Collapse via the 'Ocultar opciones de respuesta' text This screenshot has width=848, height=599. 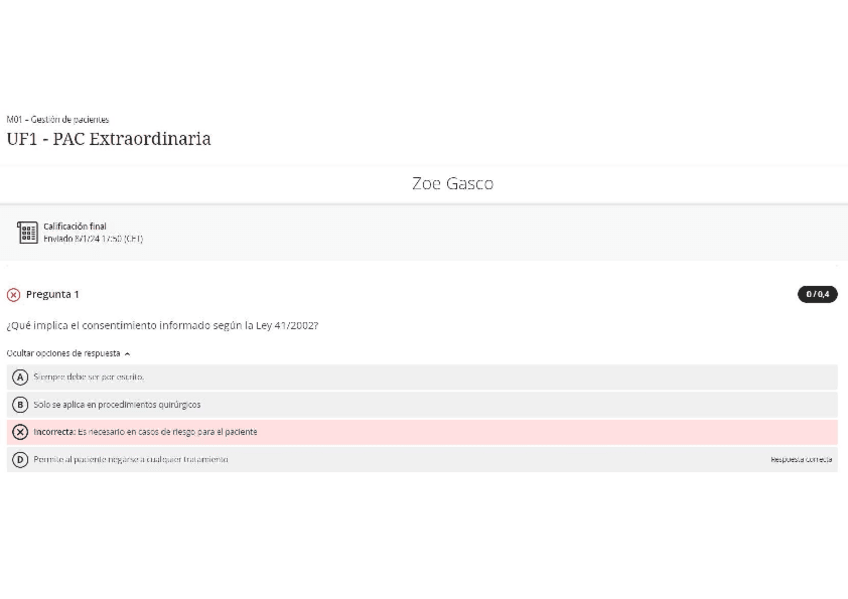(x=63, y=353)
